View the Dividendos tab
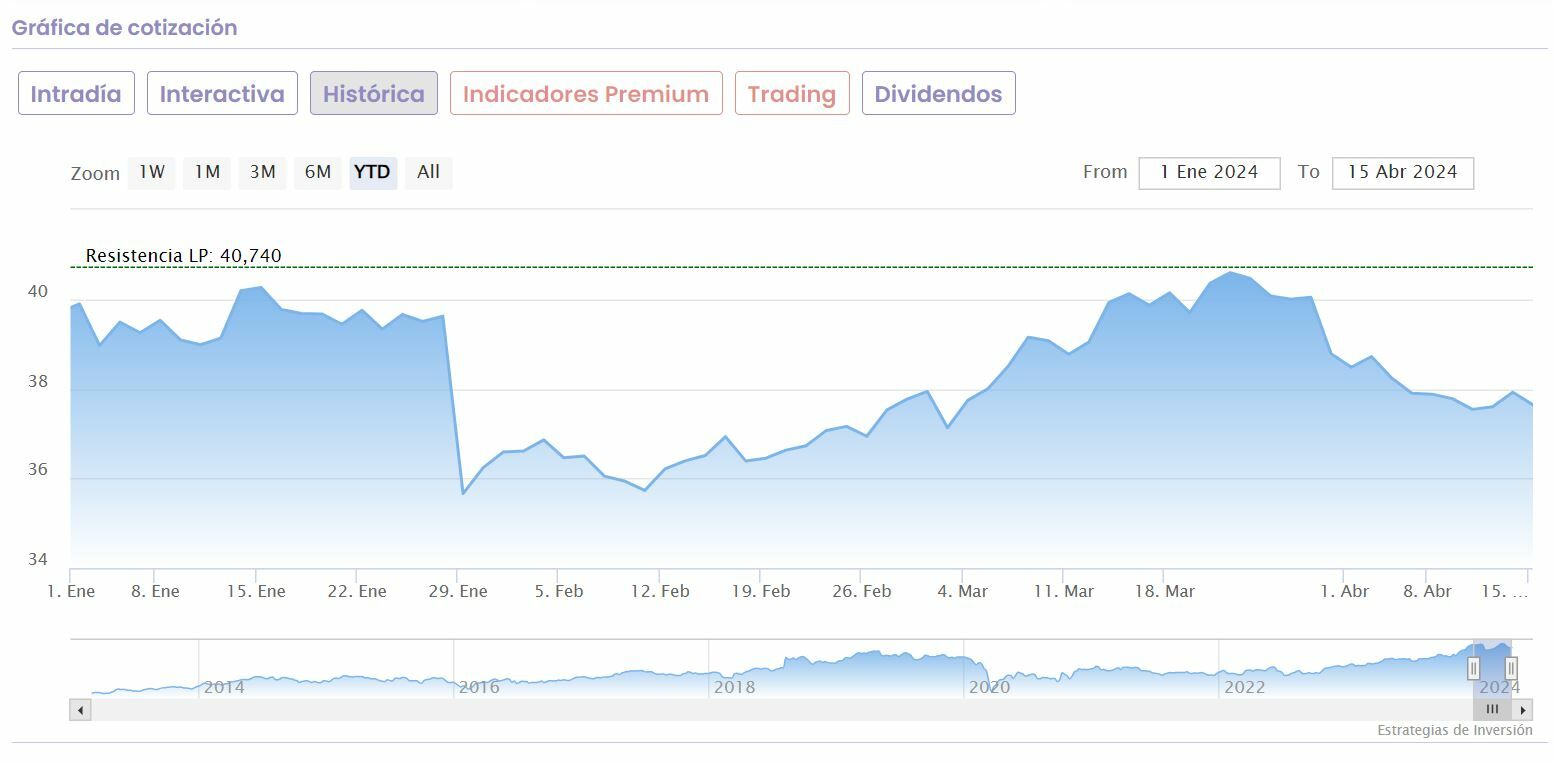Viewport: 1554px width, 763px height. click(938, 94)
